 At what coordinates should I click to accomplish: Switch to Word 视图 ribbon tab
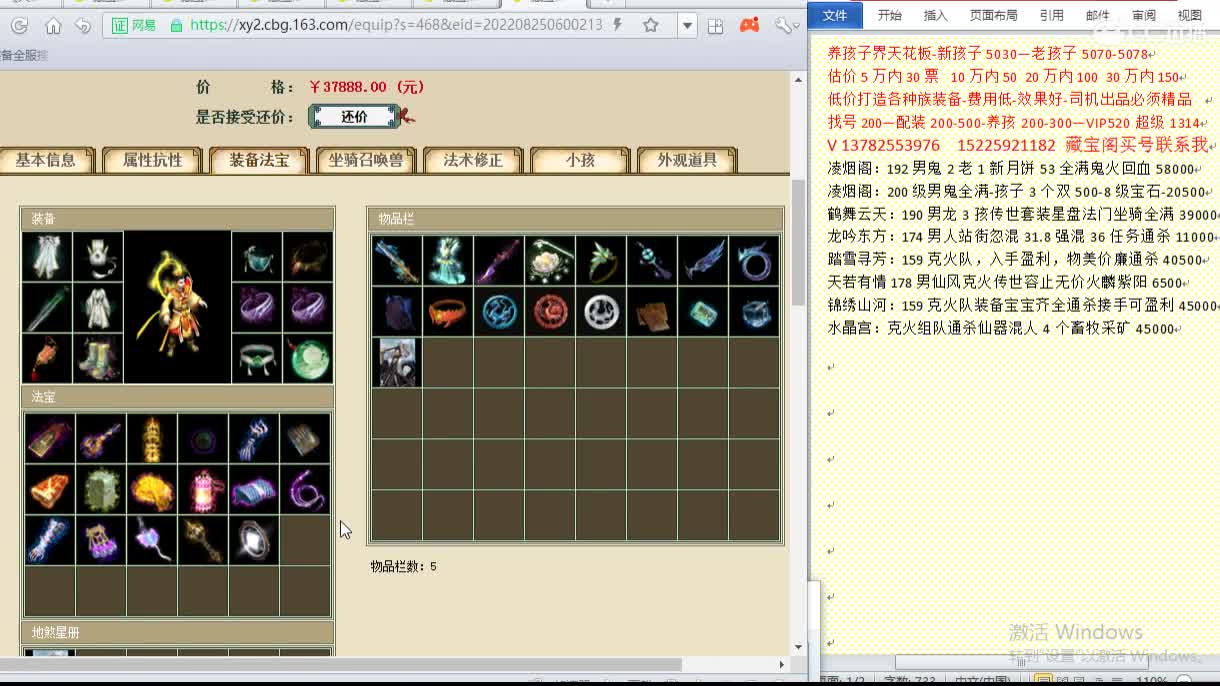[1190, 15]
